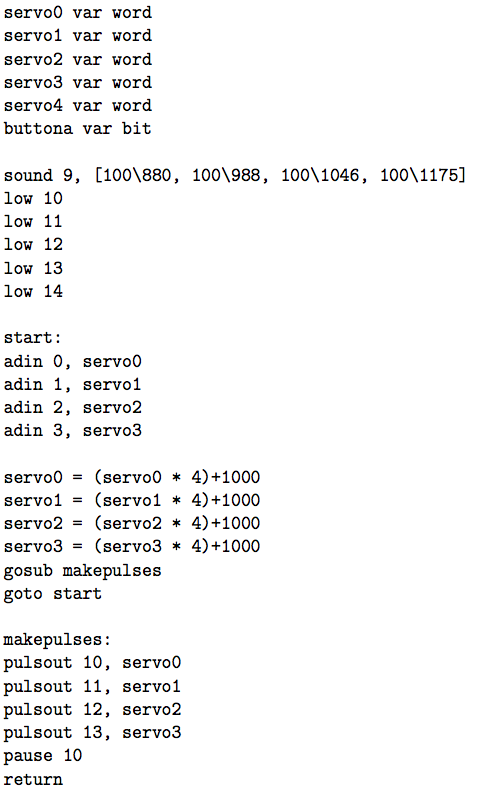Click the servo3 = (servo3 * 4)+1000 line

(x=132, y=546)
